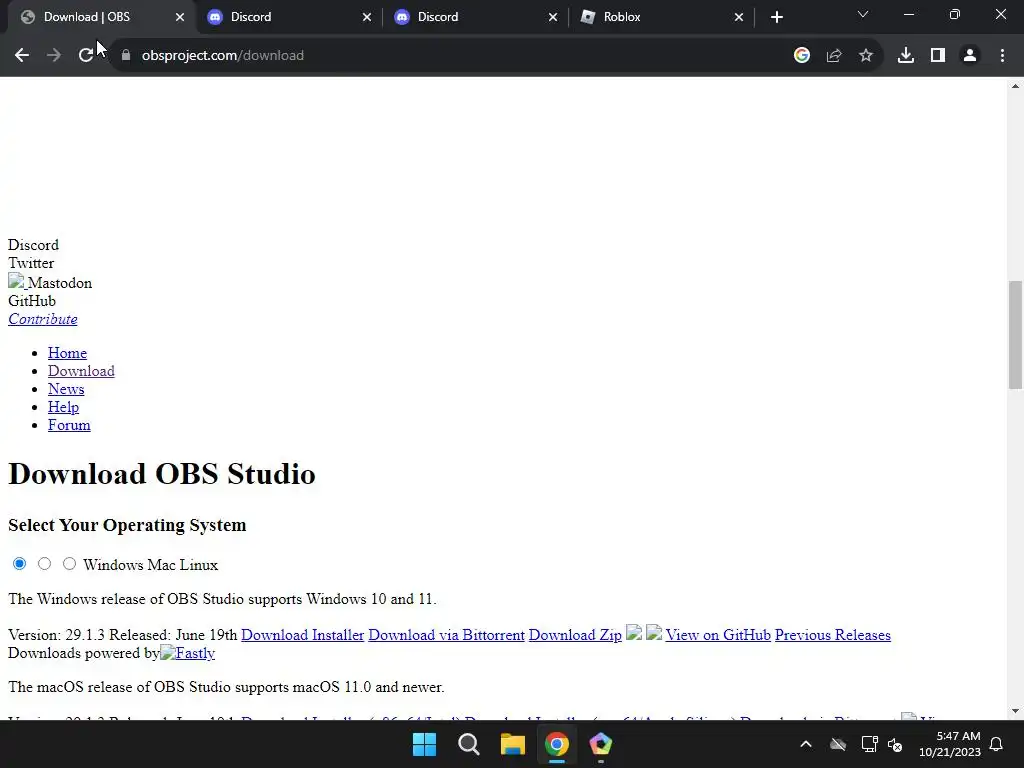Click the muted volume tray icon
1024x768 pixels.
pos(895,744)
